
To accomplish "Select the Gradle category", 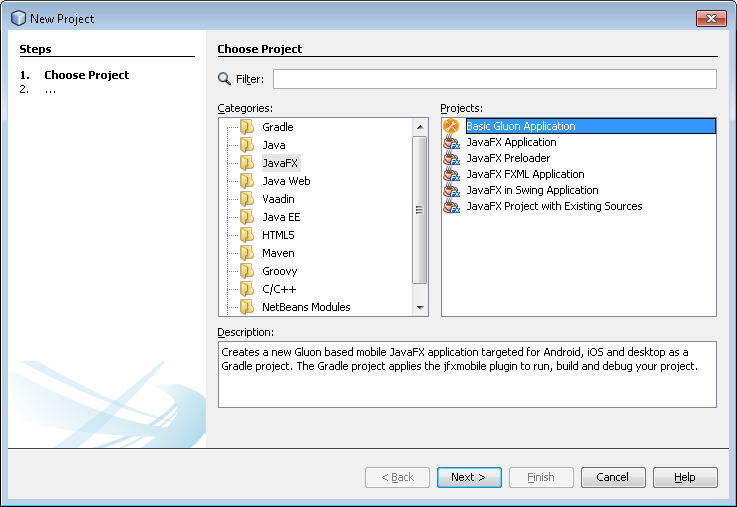I will (278, 127).
